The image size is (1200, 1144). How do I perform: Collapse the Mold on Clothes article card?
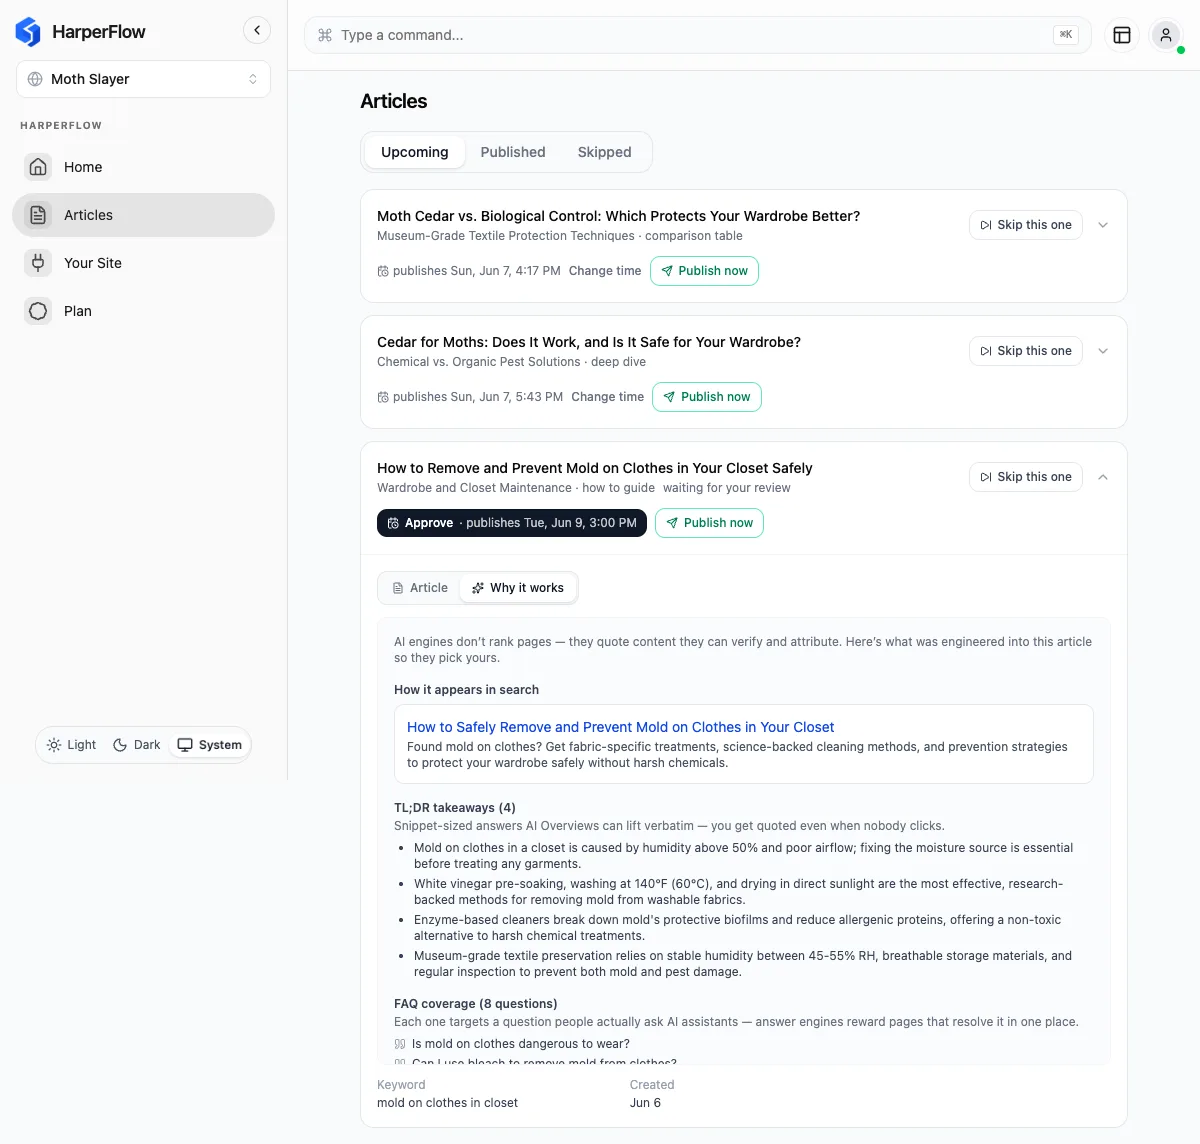point(1103,477)
